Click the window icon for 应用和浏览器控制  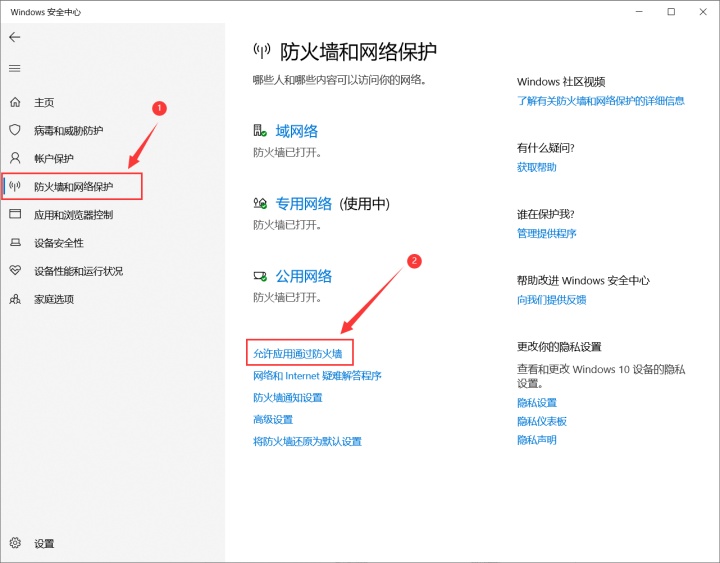(15, 214)
